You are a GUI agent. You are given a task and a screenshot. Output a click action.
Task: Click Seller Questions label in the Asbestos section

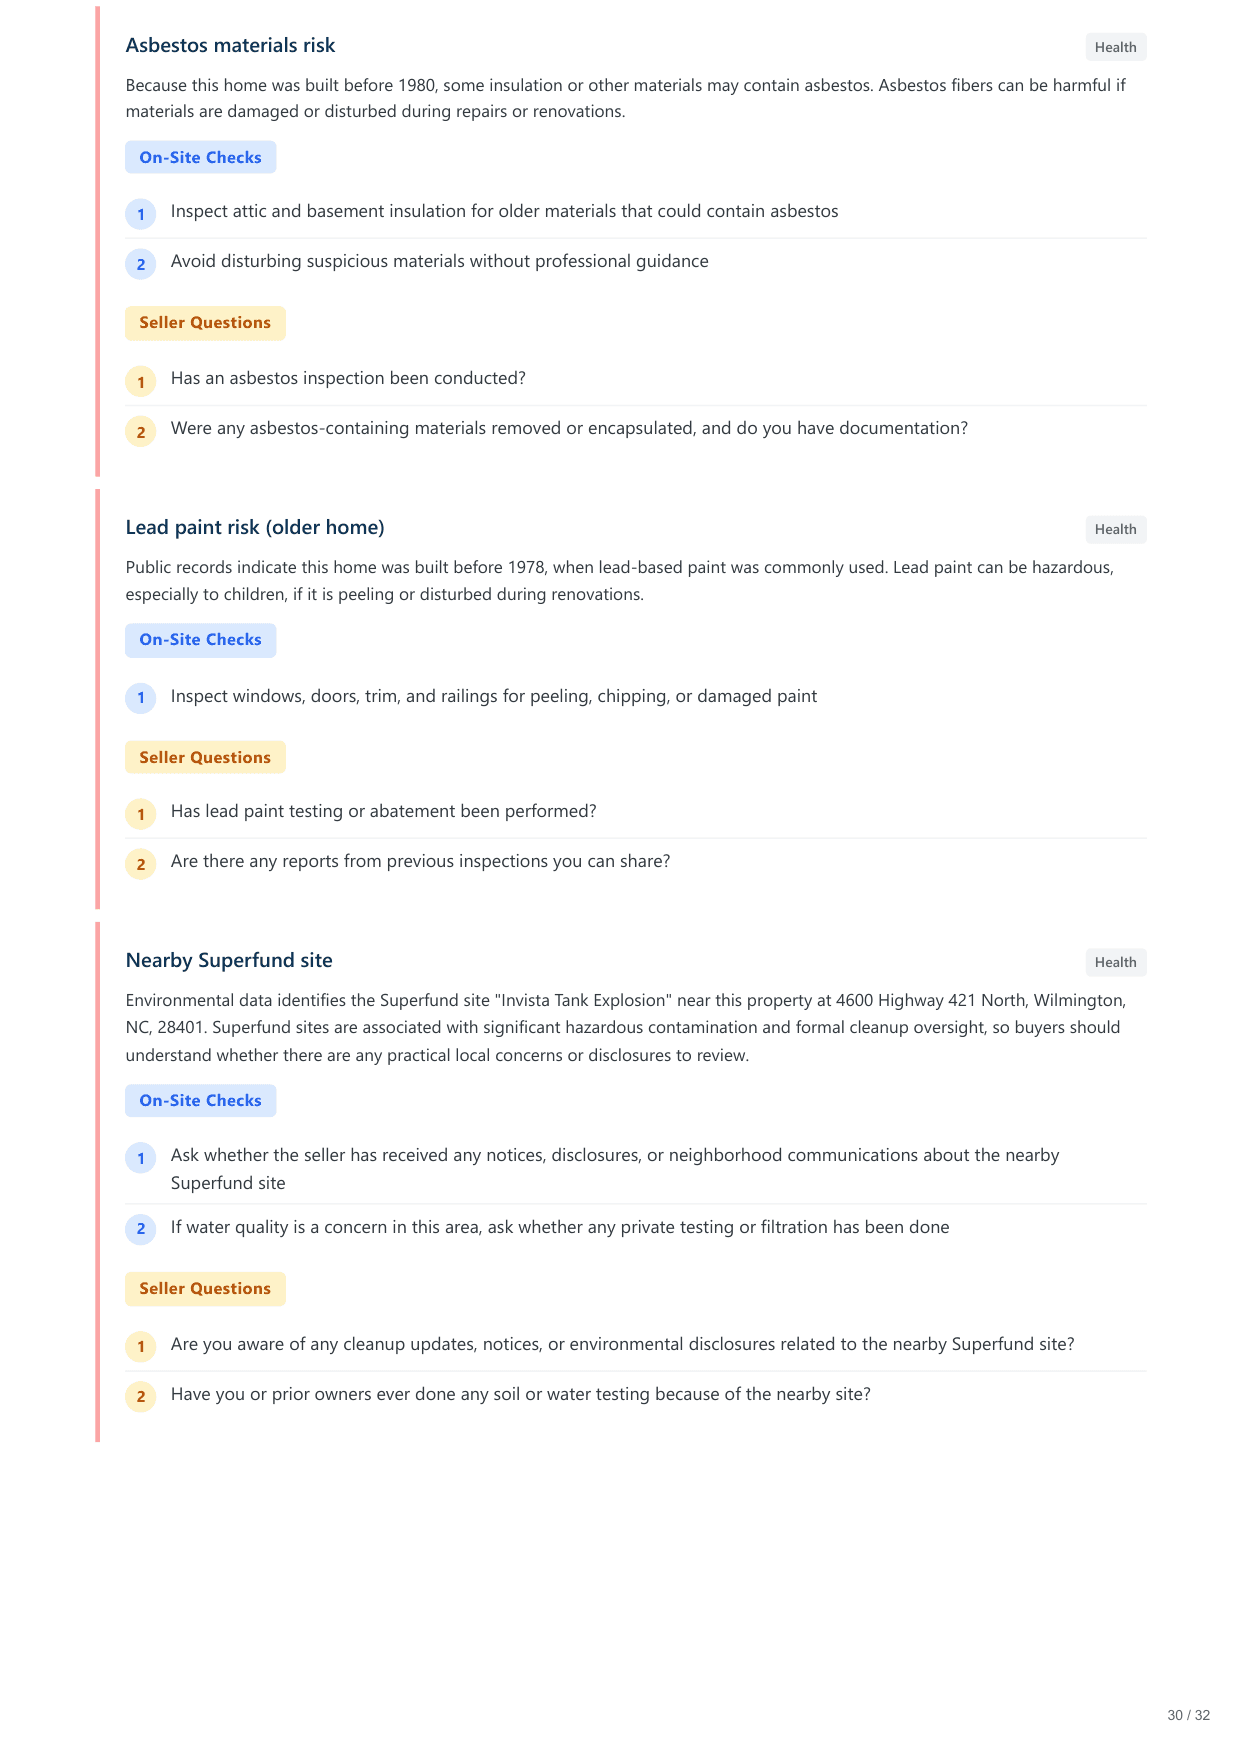pos(205,323)
